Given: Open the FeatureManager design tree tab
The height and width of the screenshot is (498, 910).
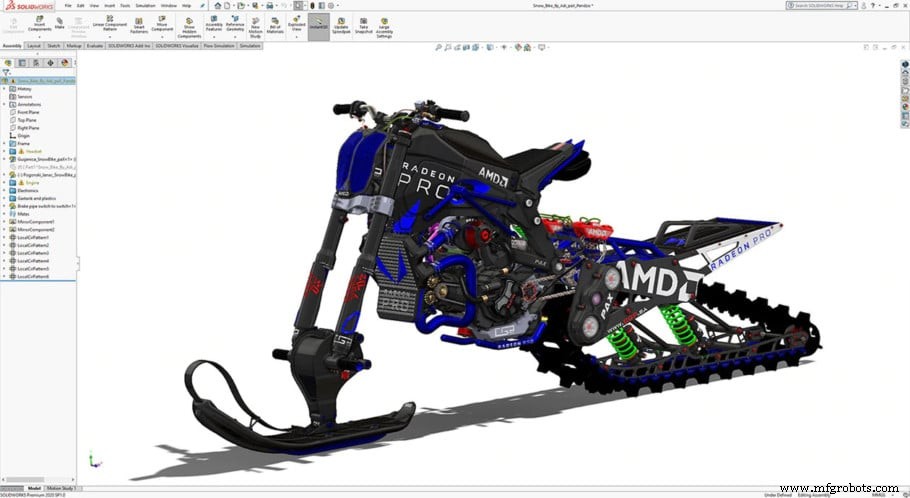Looking at the screenshot, I should pos(8,63).
